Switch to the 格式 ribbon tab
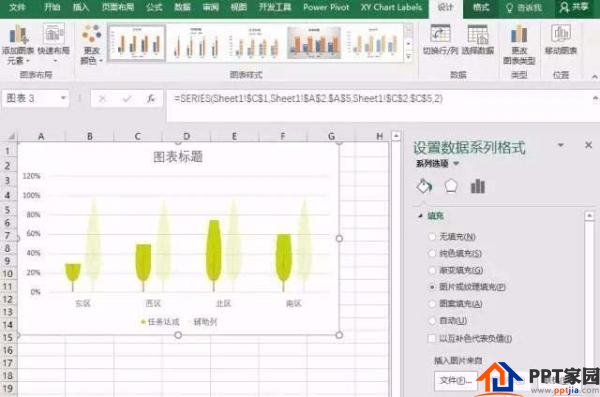Viewport: 600px width, 397px height. [x=481, y=7]
